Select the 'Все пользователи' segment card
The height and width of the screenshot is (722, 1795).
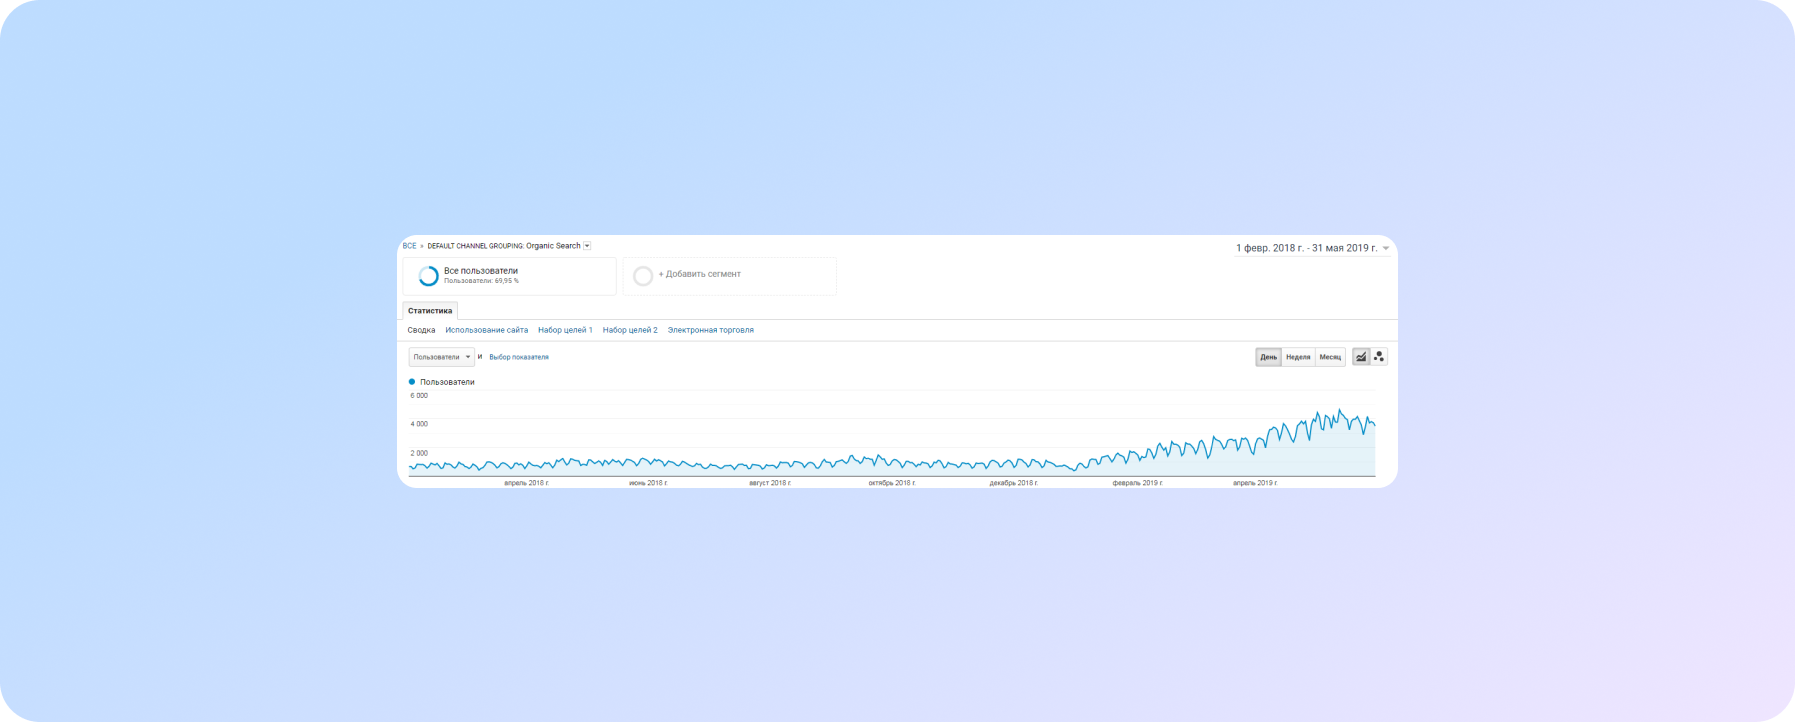(x=510, y=276)
